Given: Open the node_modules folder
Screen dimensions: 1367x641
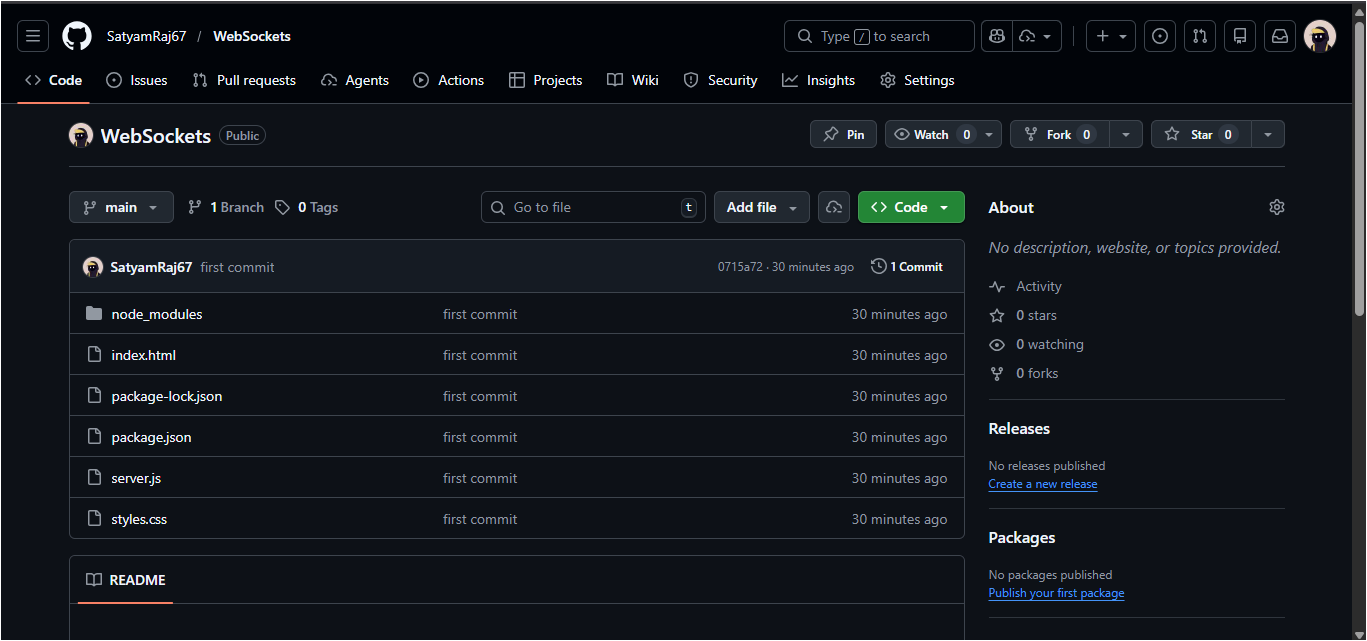Looking at the screenshot, I should (x=157, y=314).
